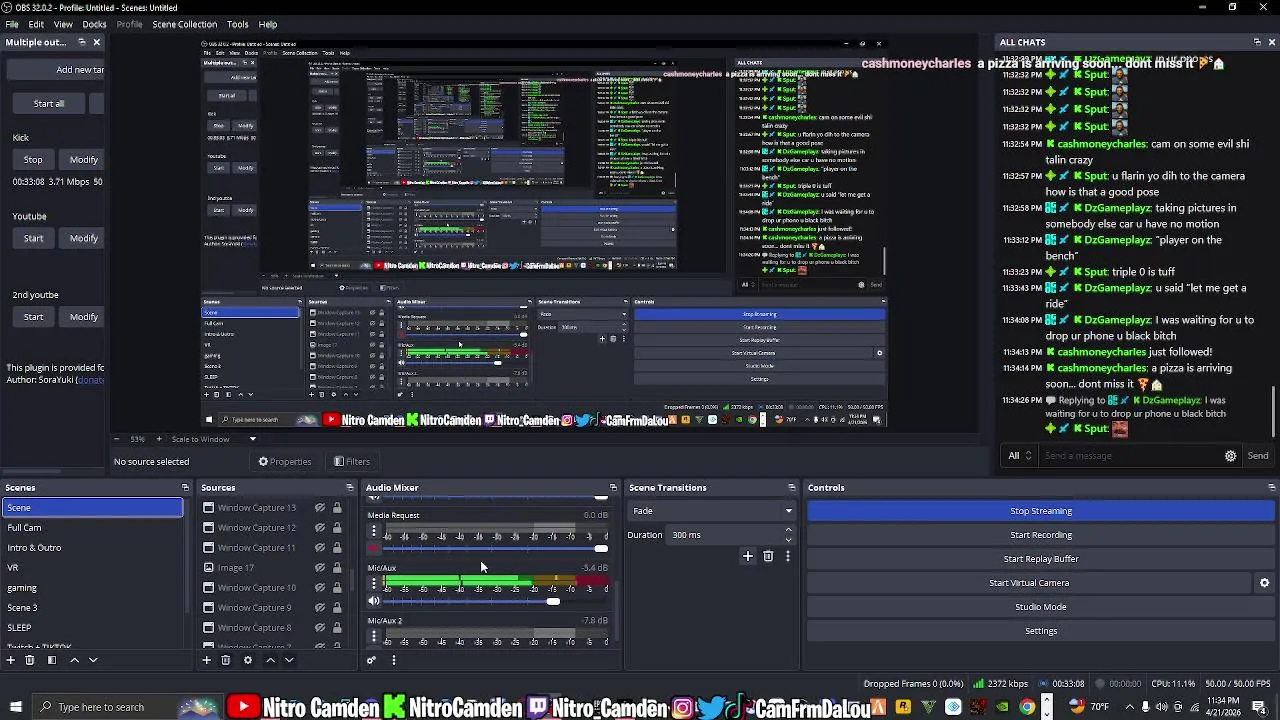This screenshot has width=1280, height=720.
Task: Increase transition duration with up arrow
Action: (789, 530)
